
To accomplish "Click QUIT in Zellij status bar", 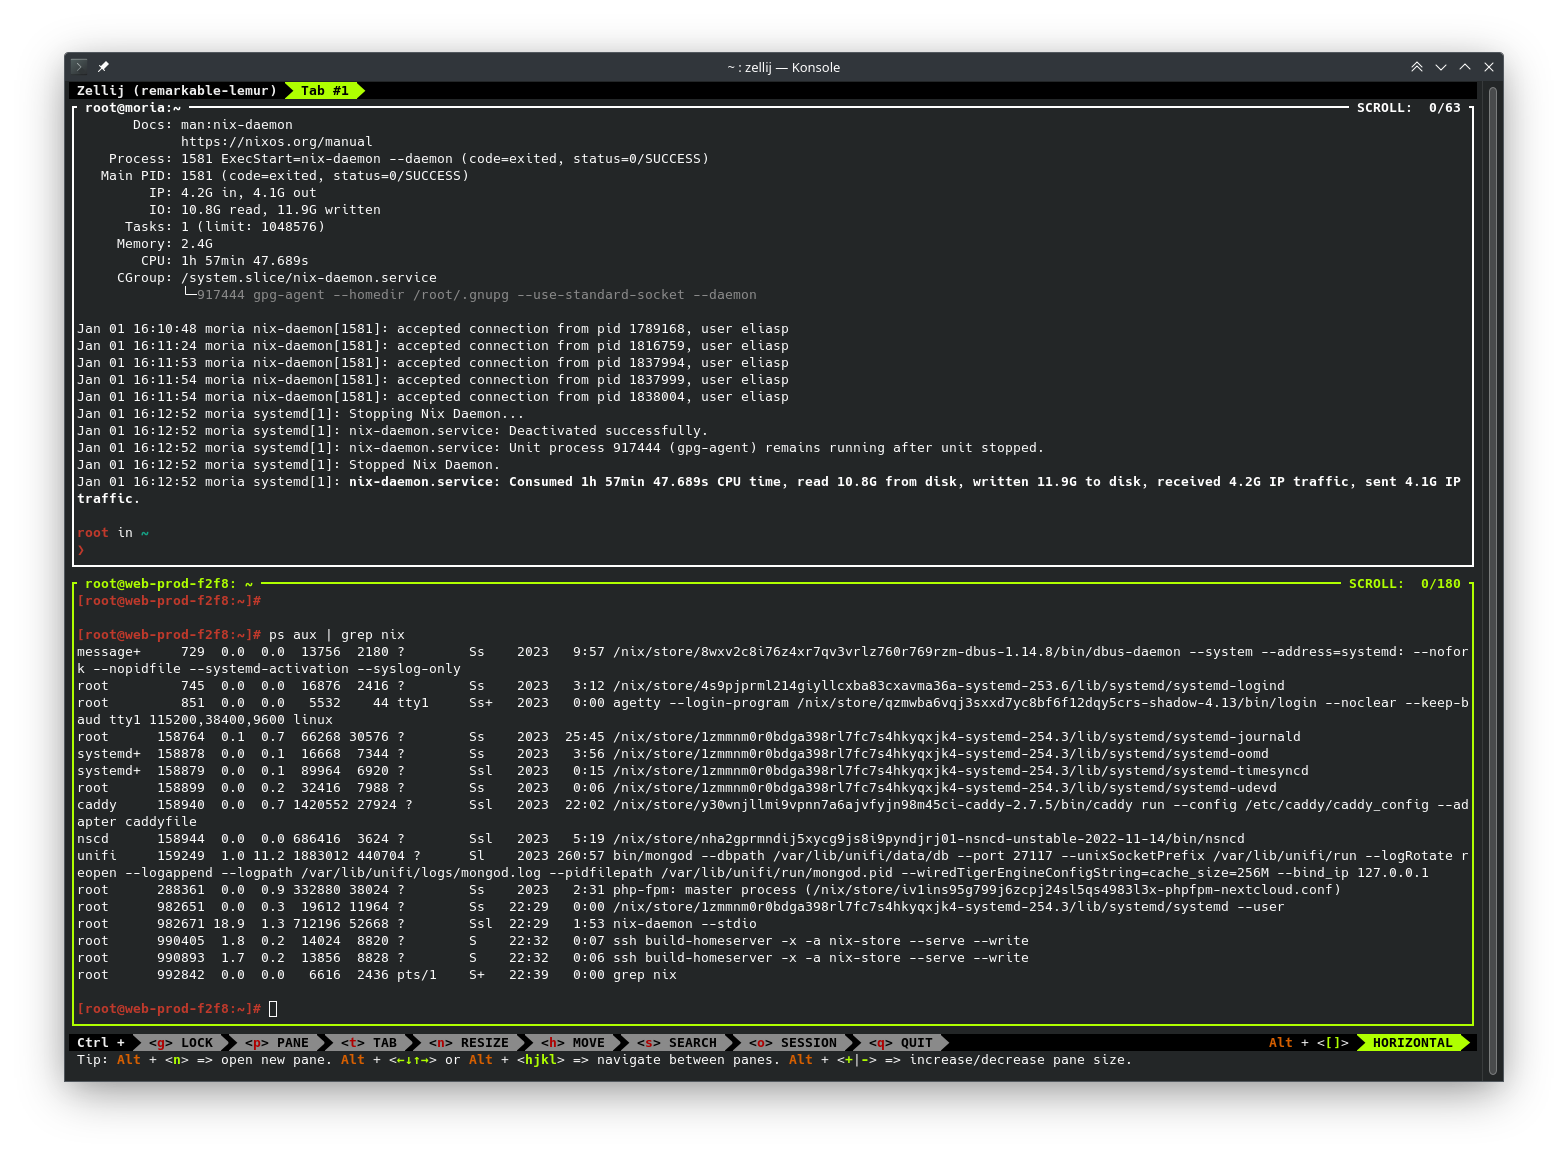I will point(901,1043).
